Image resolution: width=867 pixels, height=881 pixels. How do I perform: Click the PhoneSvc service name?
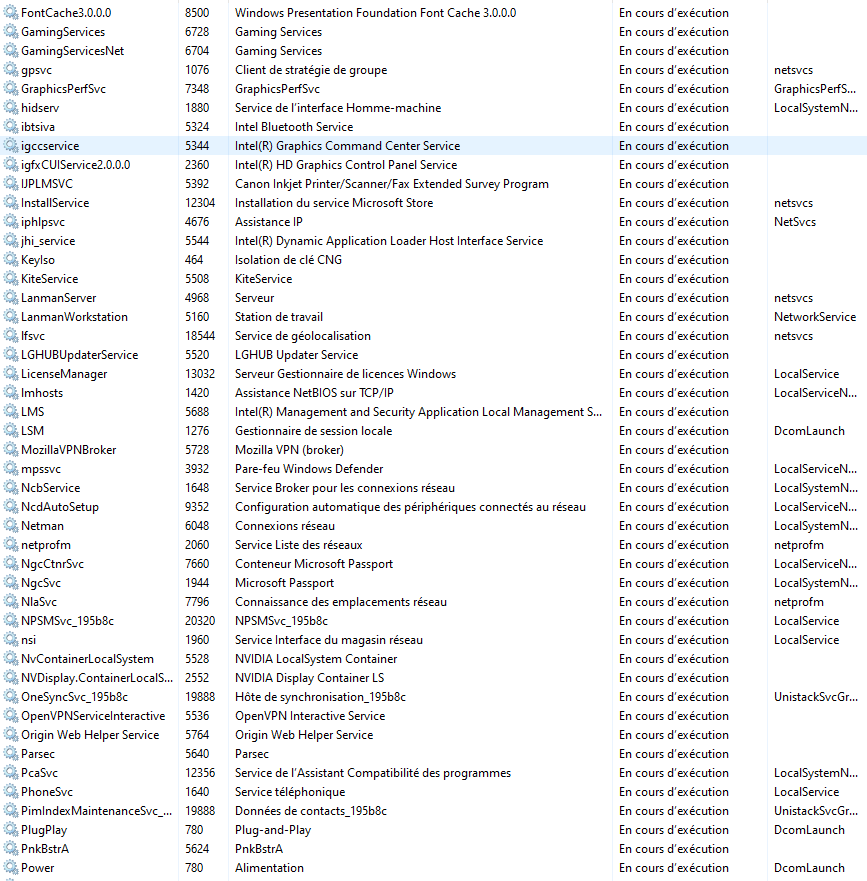click(47, 792)
